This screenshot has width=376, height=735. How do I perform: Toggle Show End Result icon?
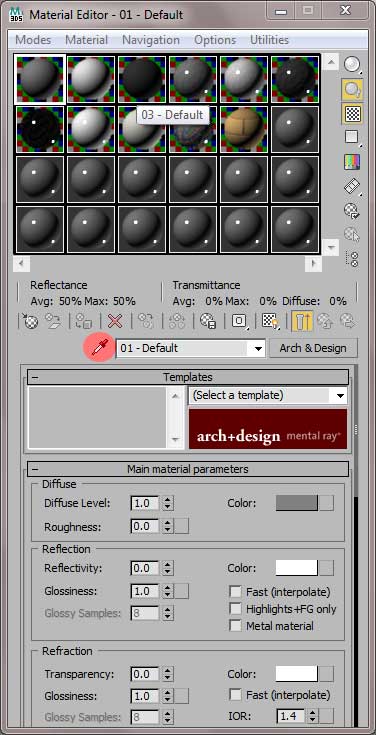coord(302,321)
